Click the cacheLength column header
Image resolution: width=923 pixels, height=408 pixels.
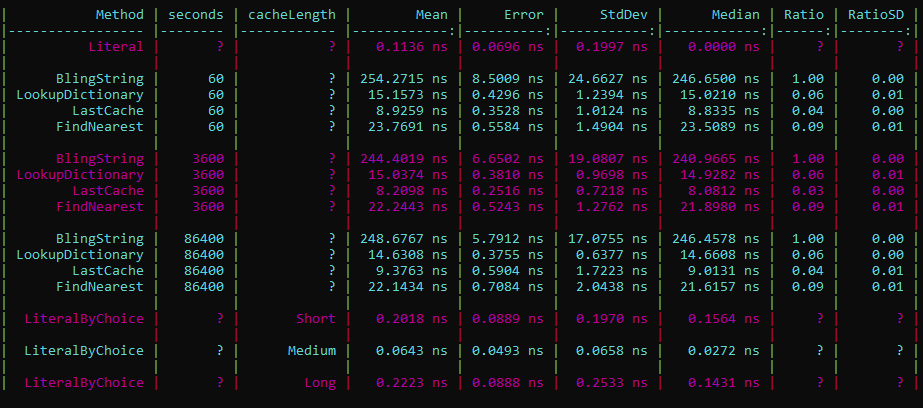point(292,15)
